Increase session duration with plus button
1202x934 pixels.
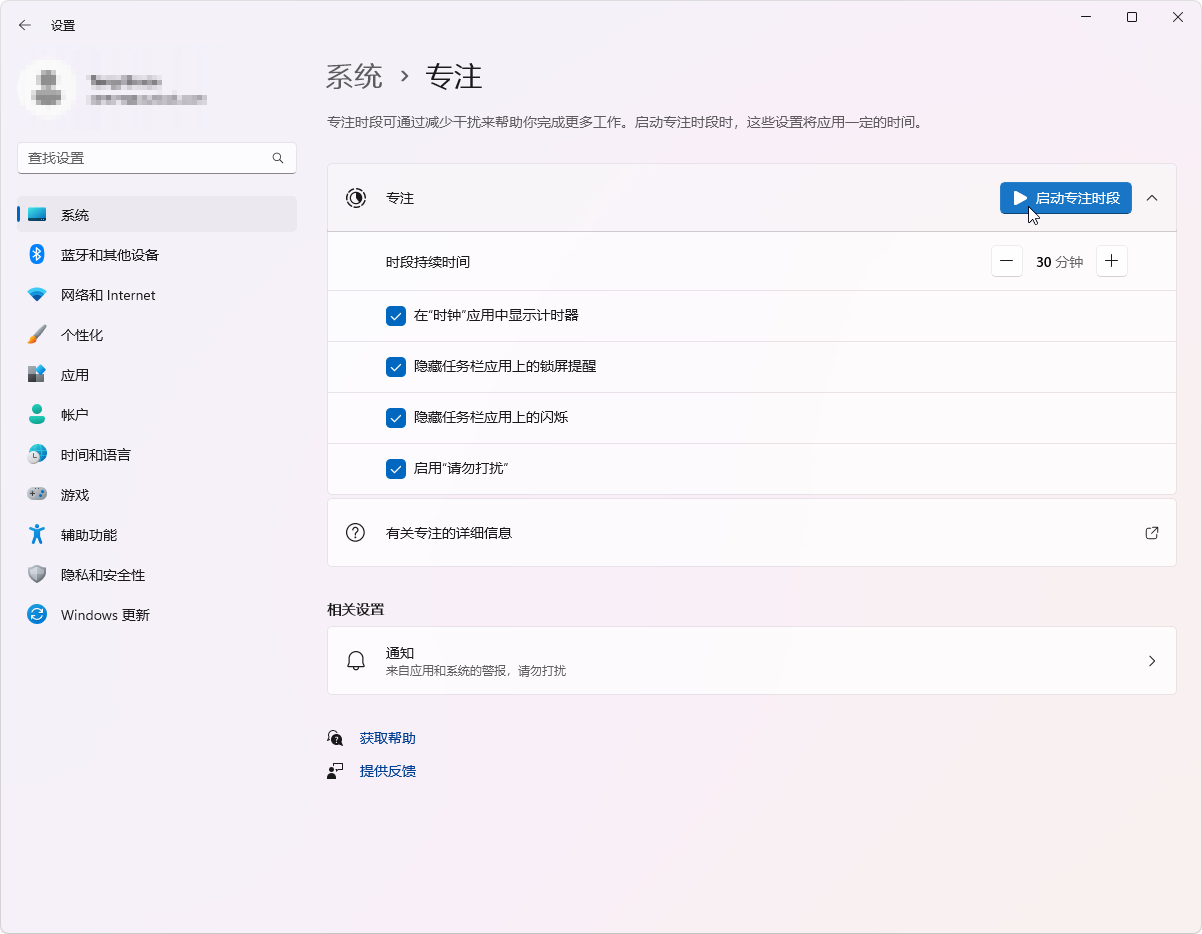click(x=1111, y=262)
